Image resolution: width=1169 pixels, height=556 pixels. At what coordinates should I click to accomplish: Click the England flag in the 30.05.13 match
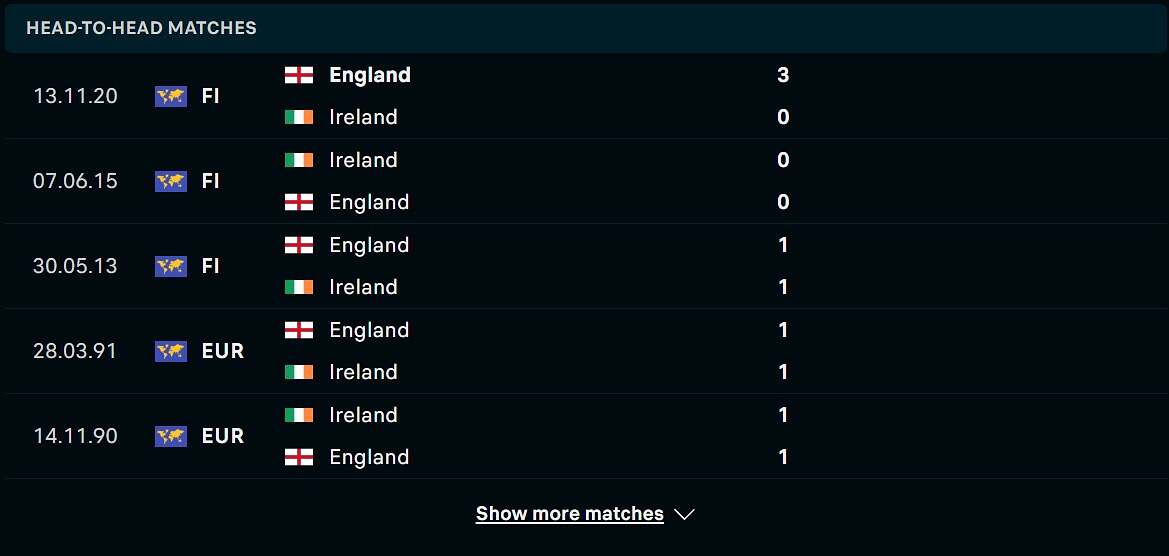coord(299,245)
